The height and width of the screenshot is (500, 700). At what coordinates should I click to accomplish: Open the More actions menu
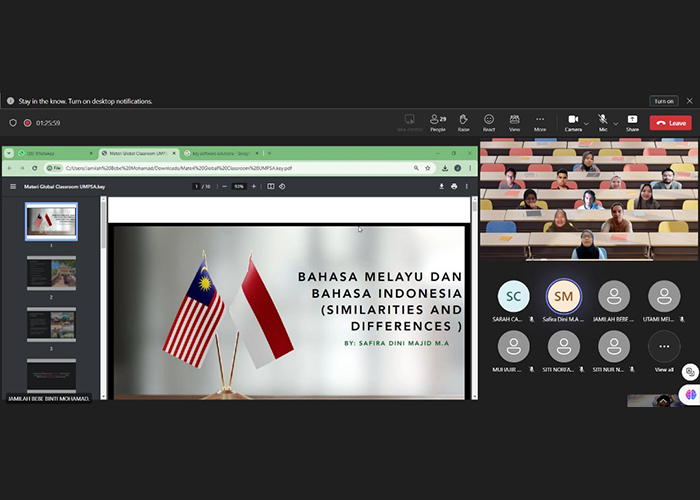pyautogui.click(x=540, y=123)
